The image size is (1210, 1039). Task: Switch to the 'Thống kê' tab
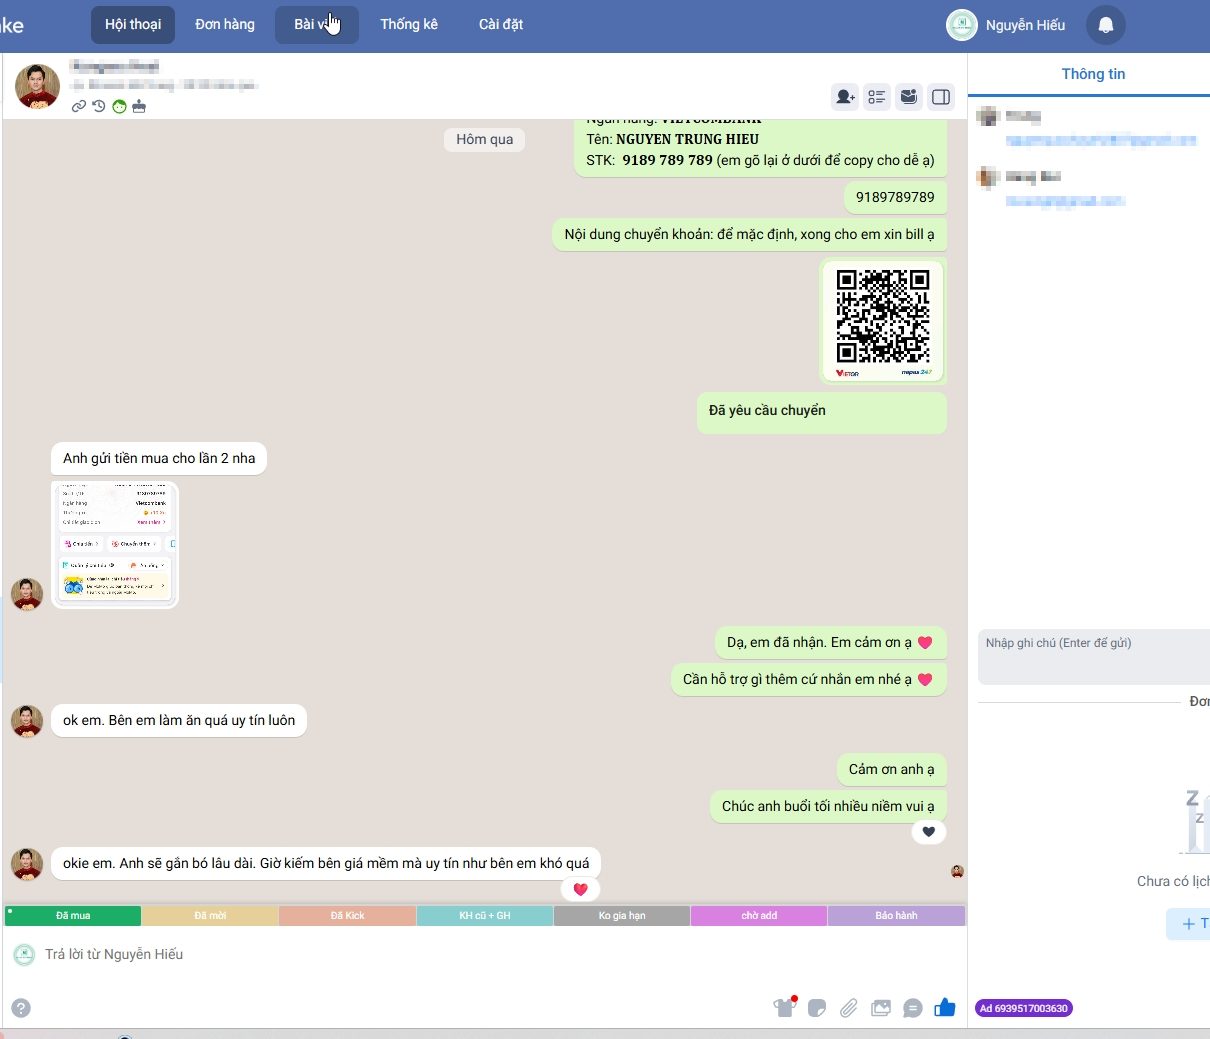(x=409, y=25)
